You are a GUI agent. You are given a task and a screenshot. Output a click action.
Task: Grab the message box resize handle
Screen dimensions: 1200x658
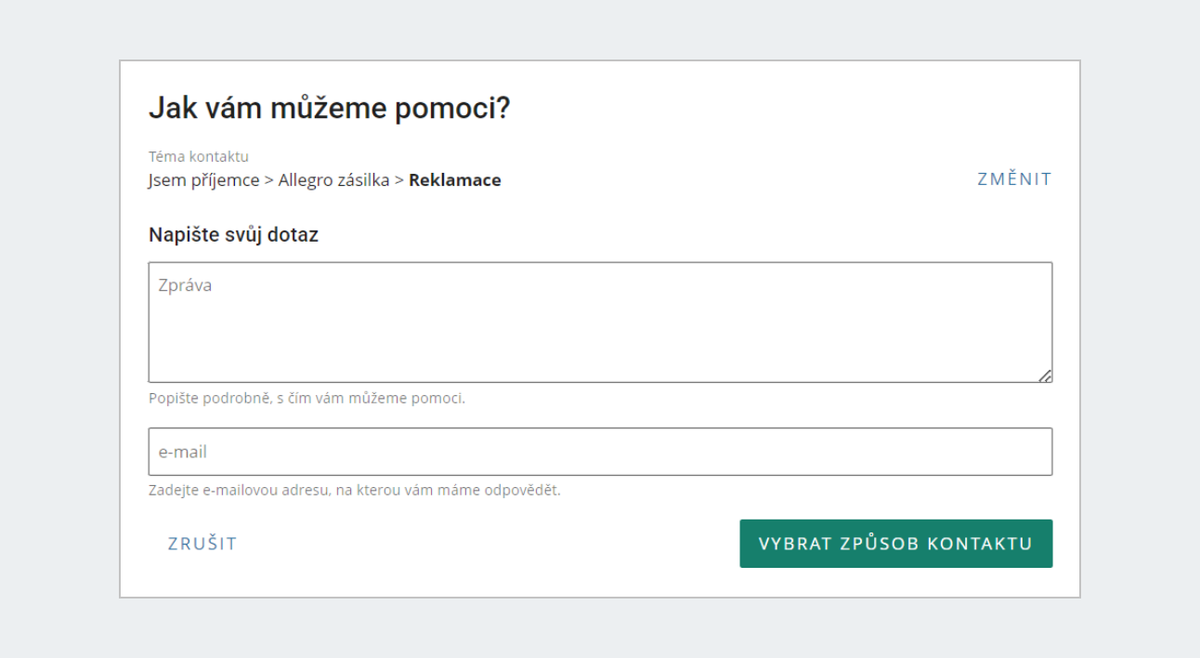[1044, 375]
